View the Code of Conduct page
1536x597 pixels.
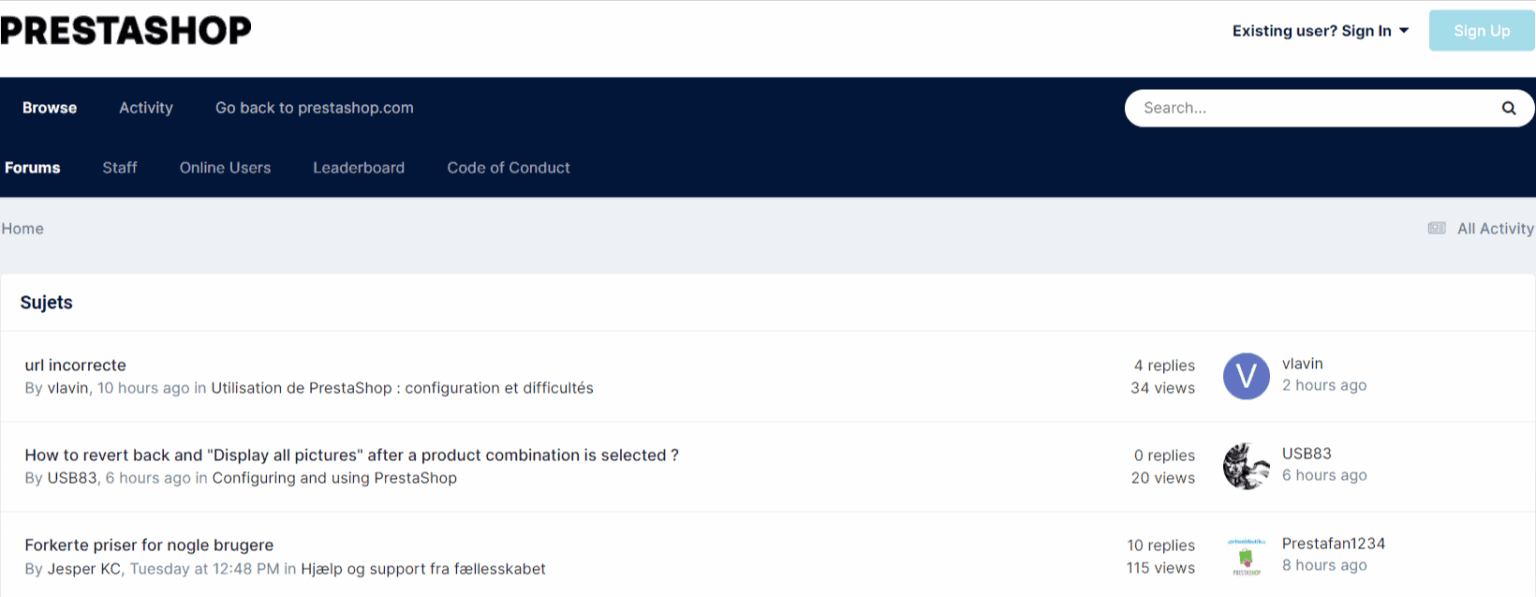point(508,167)
